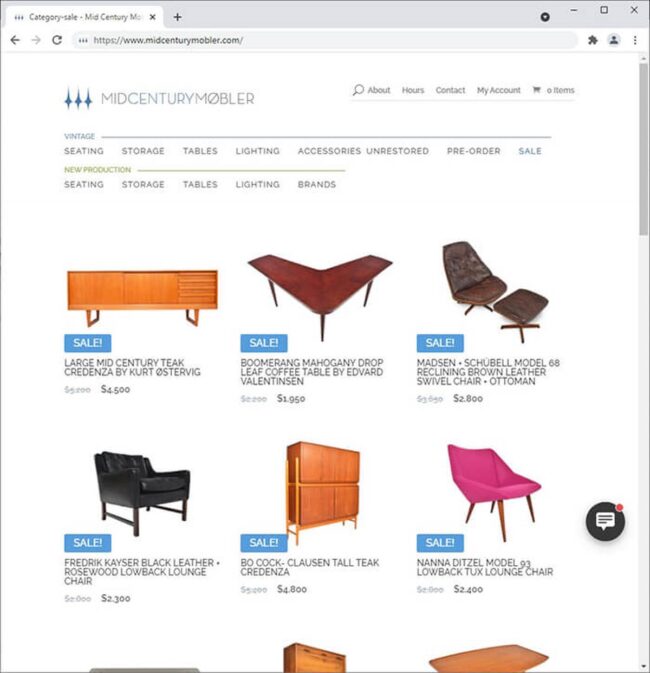Click the address bar URL field
650x673 pixels.
[x=324, y=40]
